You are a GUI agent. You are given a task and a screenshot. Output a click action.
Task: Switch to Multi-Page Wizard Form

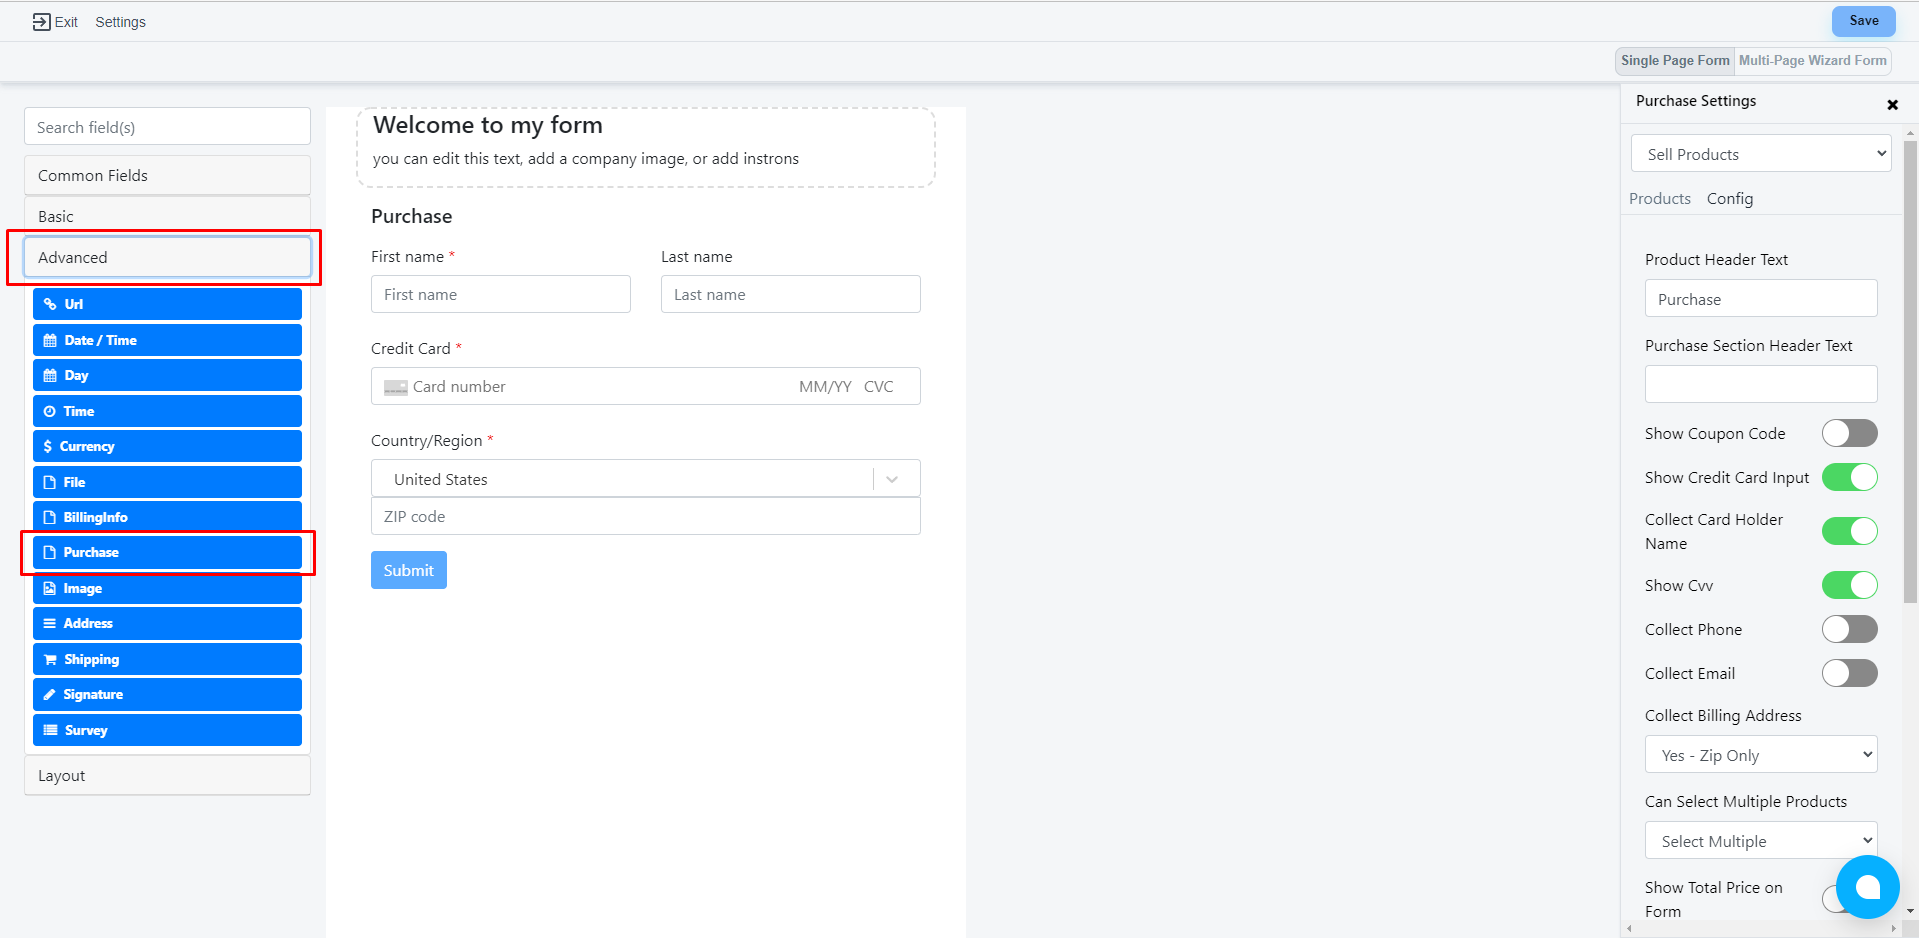(x=1812, y=60)
